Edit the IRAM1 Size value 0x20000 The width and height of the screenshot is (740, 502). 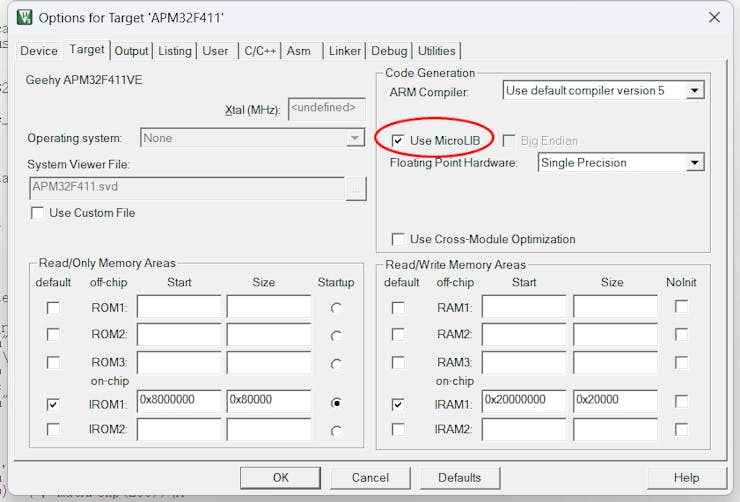(x=615, y=401)
